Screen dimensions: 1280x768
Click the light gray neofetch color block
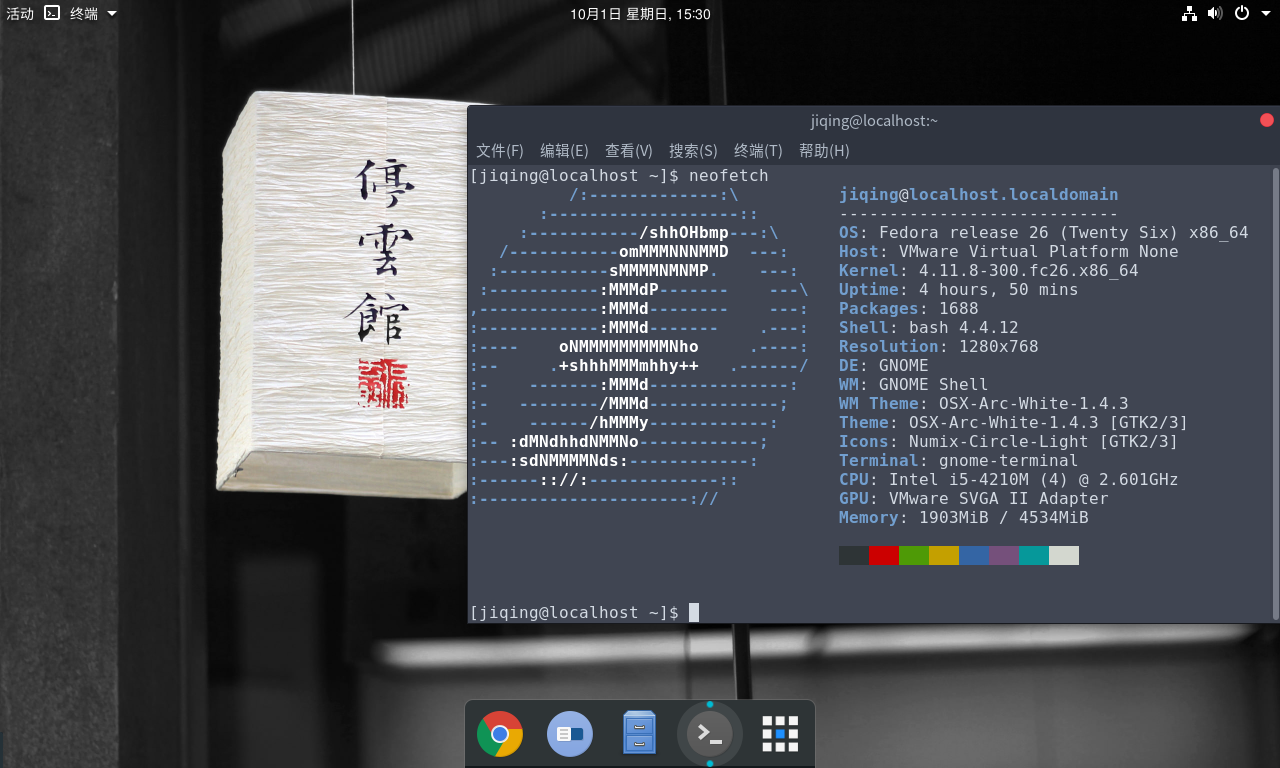pos(1064,555)
